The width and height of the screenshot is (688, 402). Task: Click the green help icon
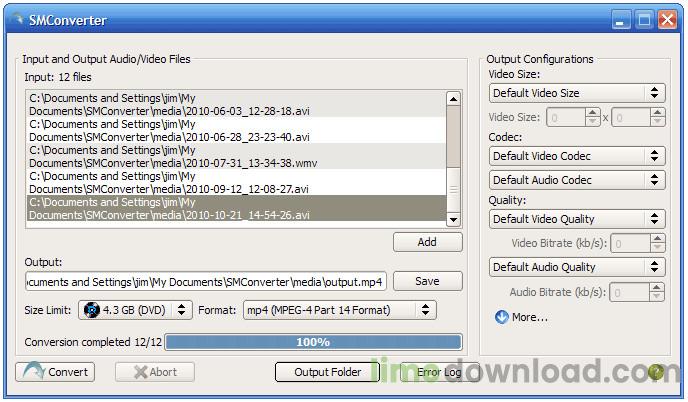tap(656, 372)
